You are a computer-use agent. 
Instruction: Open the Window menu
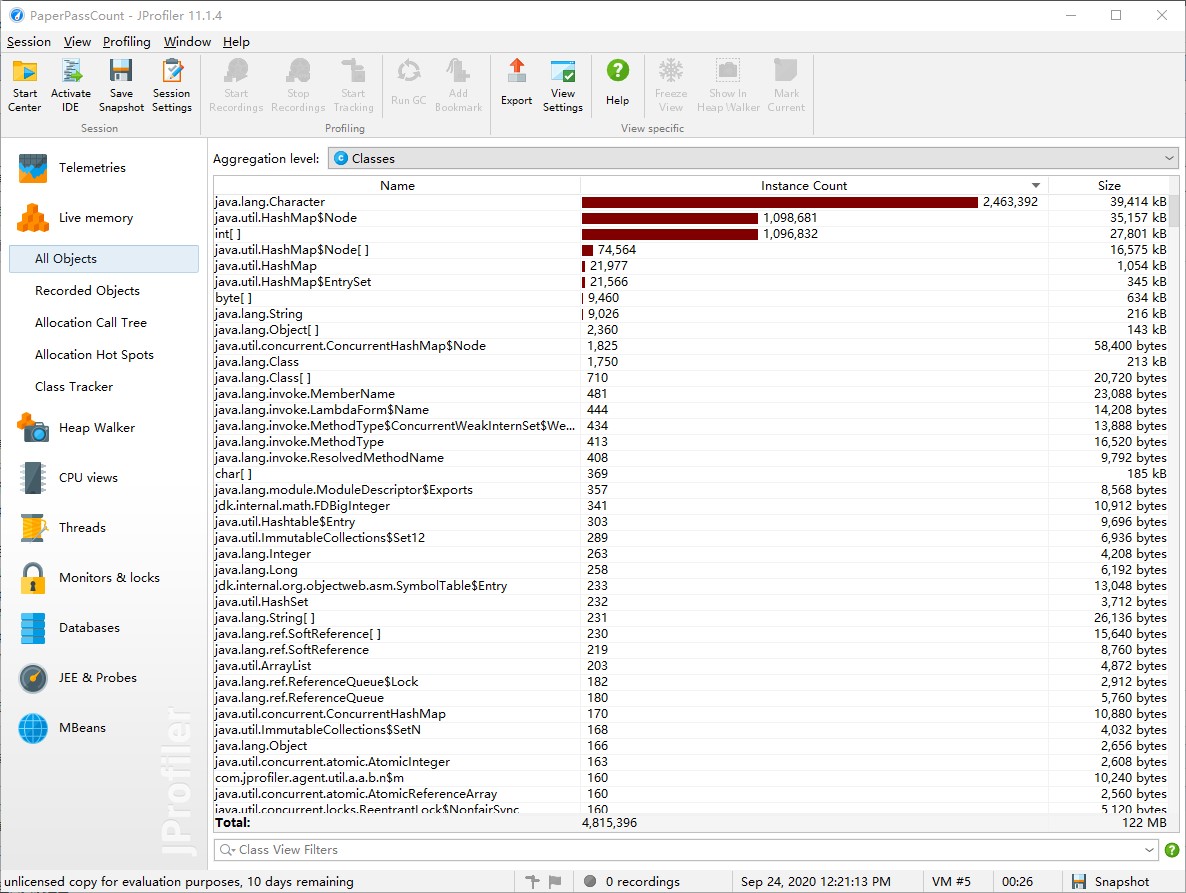(x=188, y=42)
